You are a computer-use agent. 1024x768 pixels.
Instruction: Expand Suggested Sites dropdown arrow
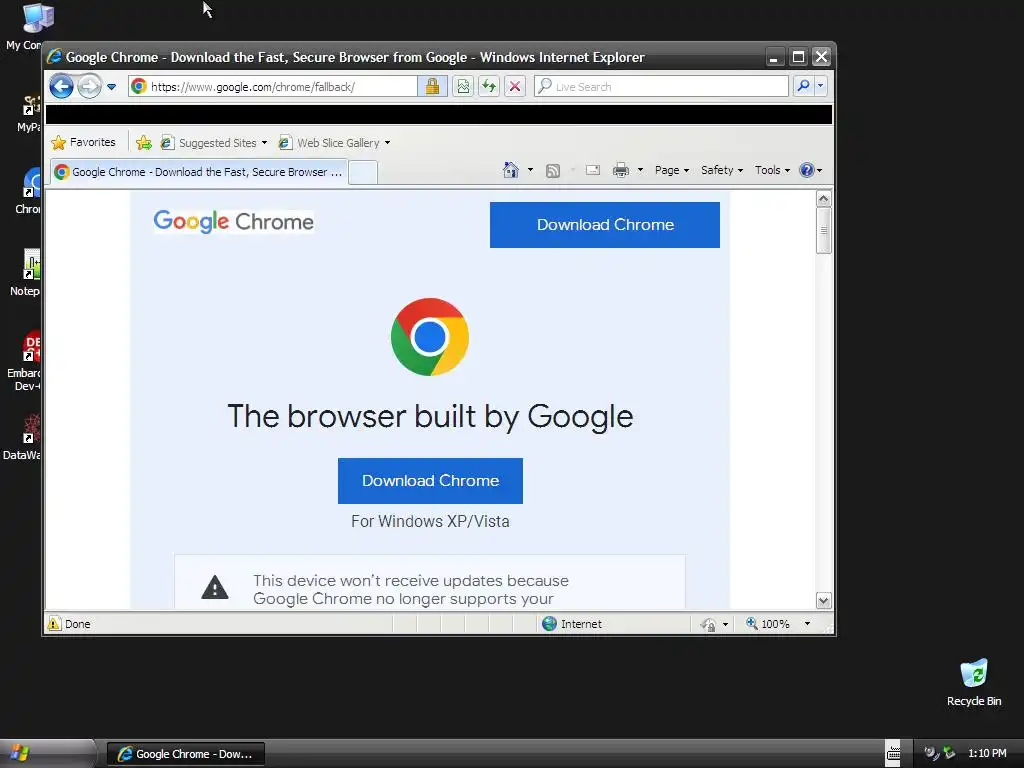(x=264, y=142)
